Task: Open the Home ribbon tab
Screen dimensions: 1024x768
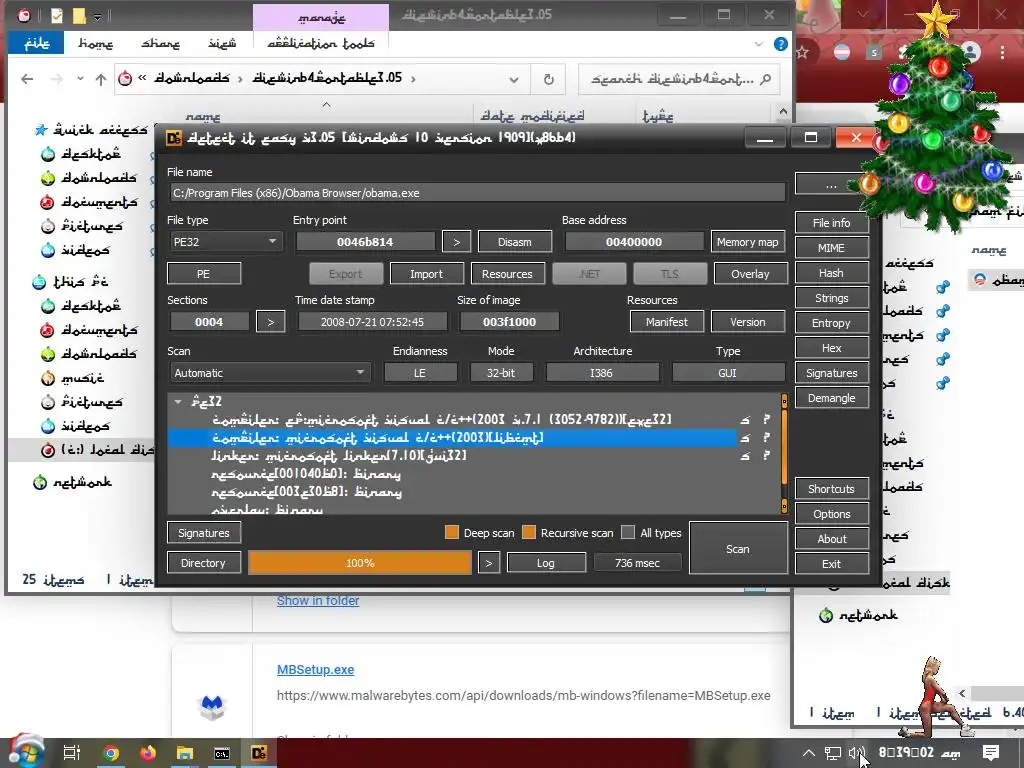Action: pyautogui.click(x=95, y=43)
